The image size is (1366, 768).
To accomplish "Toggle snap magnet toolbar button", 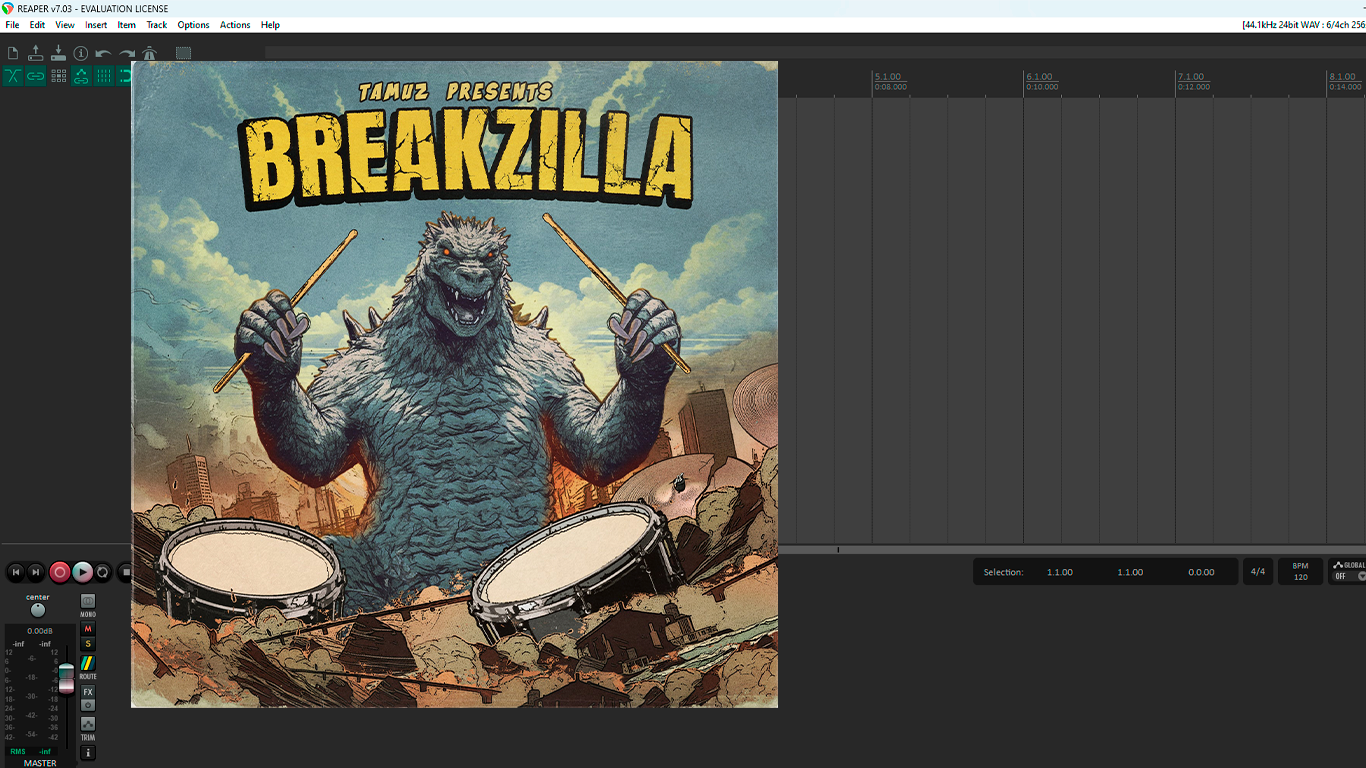I will (x=124, y=76).
